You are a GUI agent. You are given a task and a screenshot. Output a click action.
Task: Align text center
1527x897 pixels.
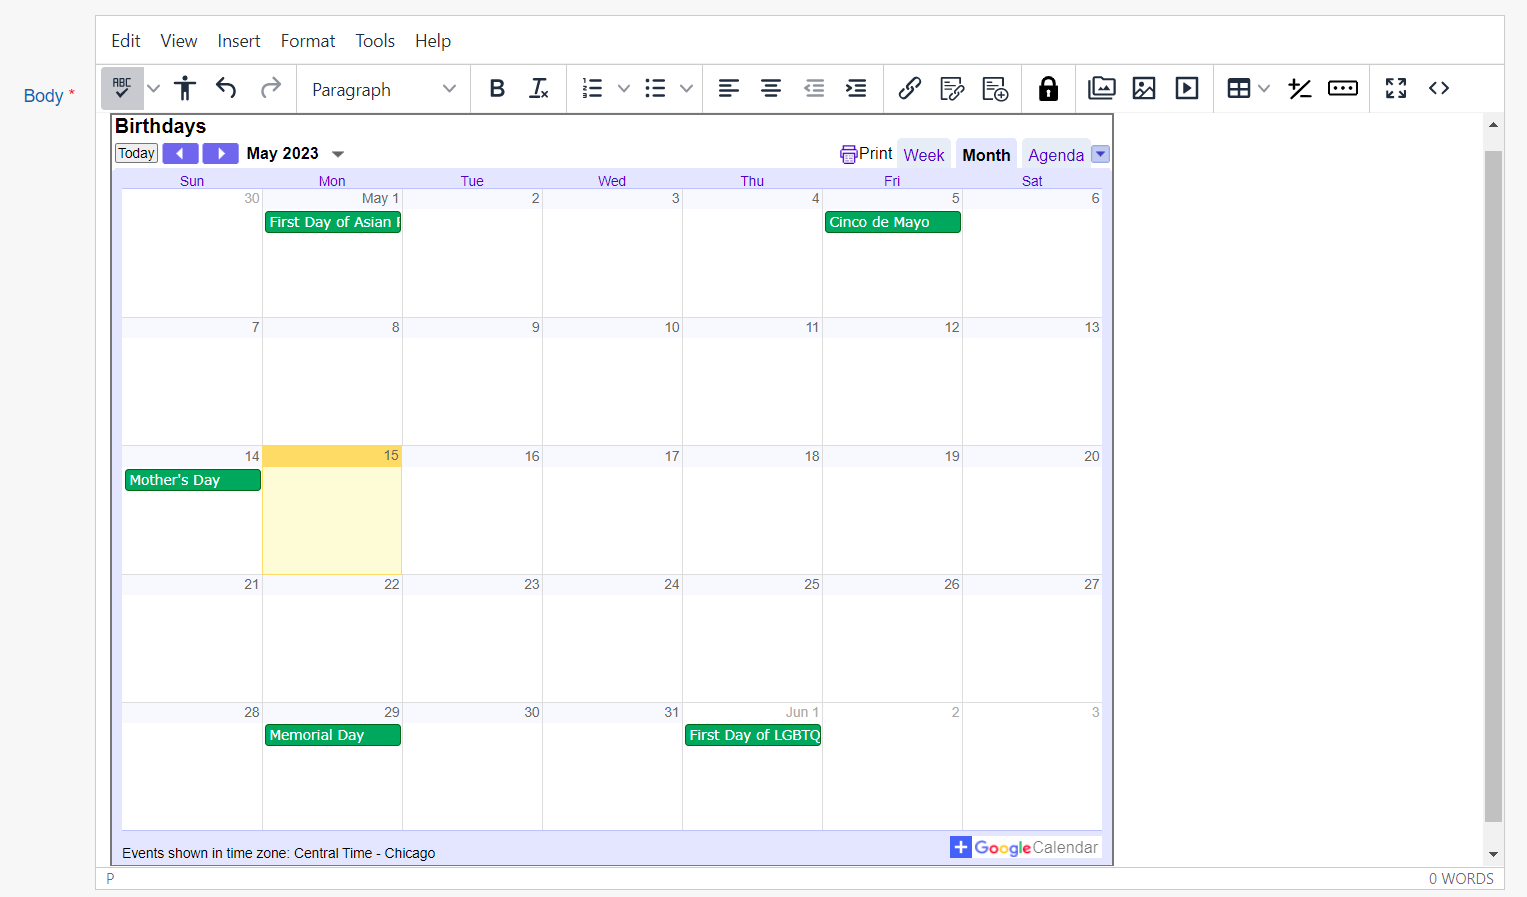(x=771, y=88)
